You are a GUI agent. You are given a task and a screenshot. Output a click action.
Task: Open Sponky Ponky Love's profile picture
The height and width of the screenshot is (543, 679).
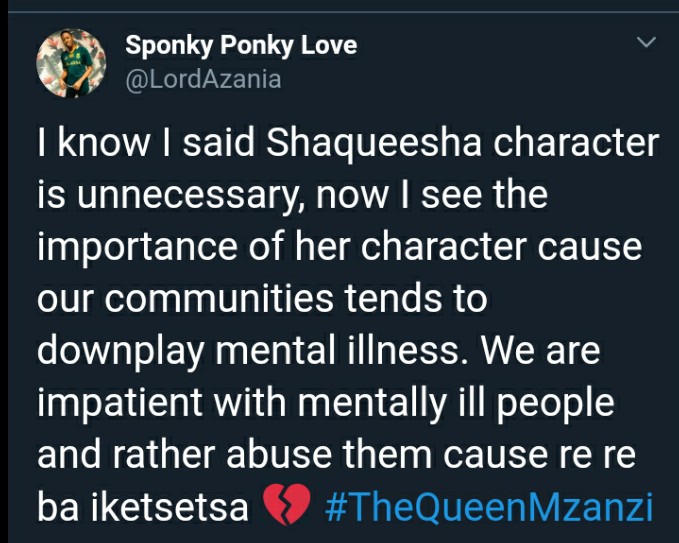(x=71, y=63)
